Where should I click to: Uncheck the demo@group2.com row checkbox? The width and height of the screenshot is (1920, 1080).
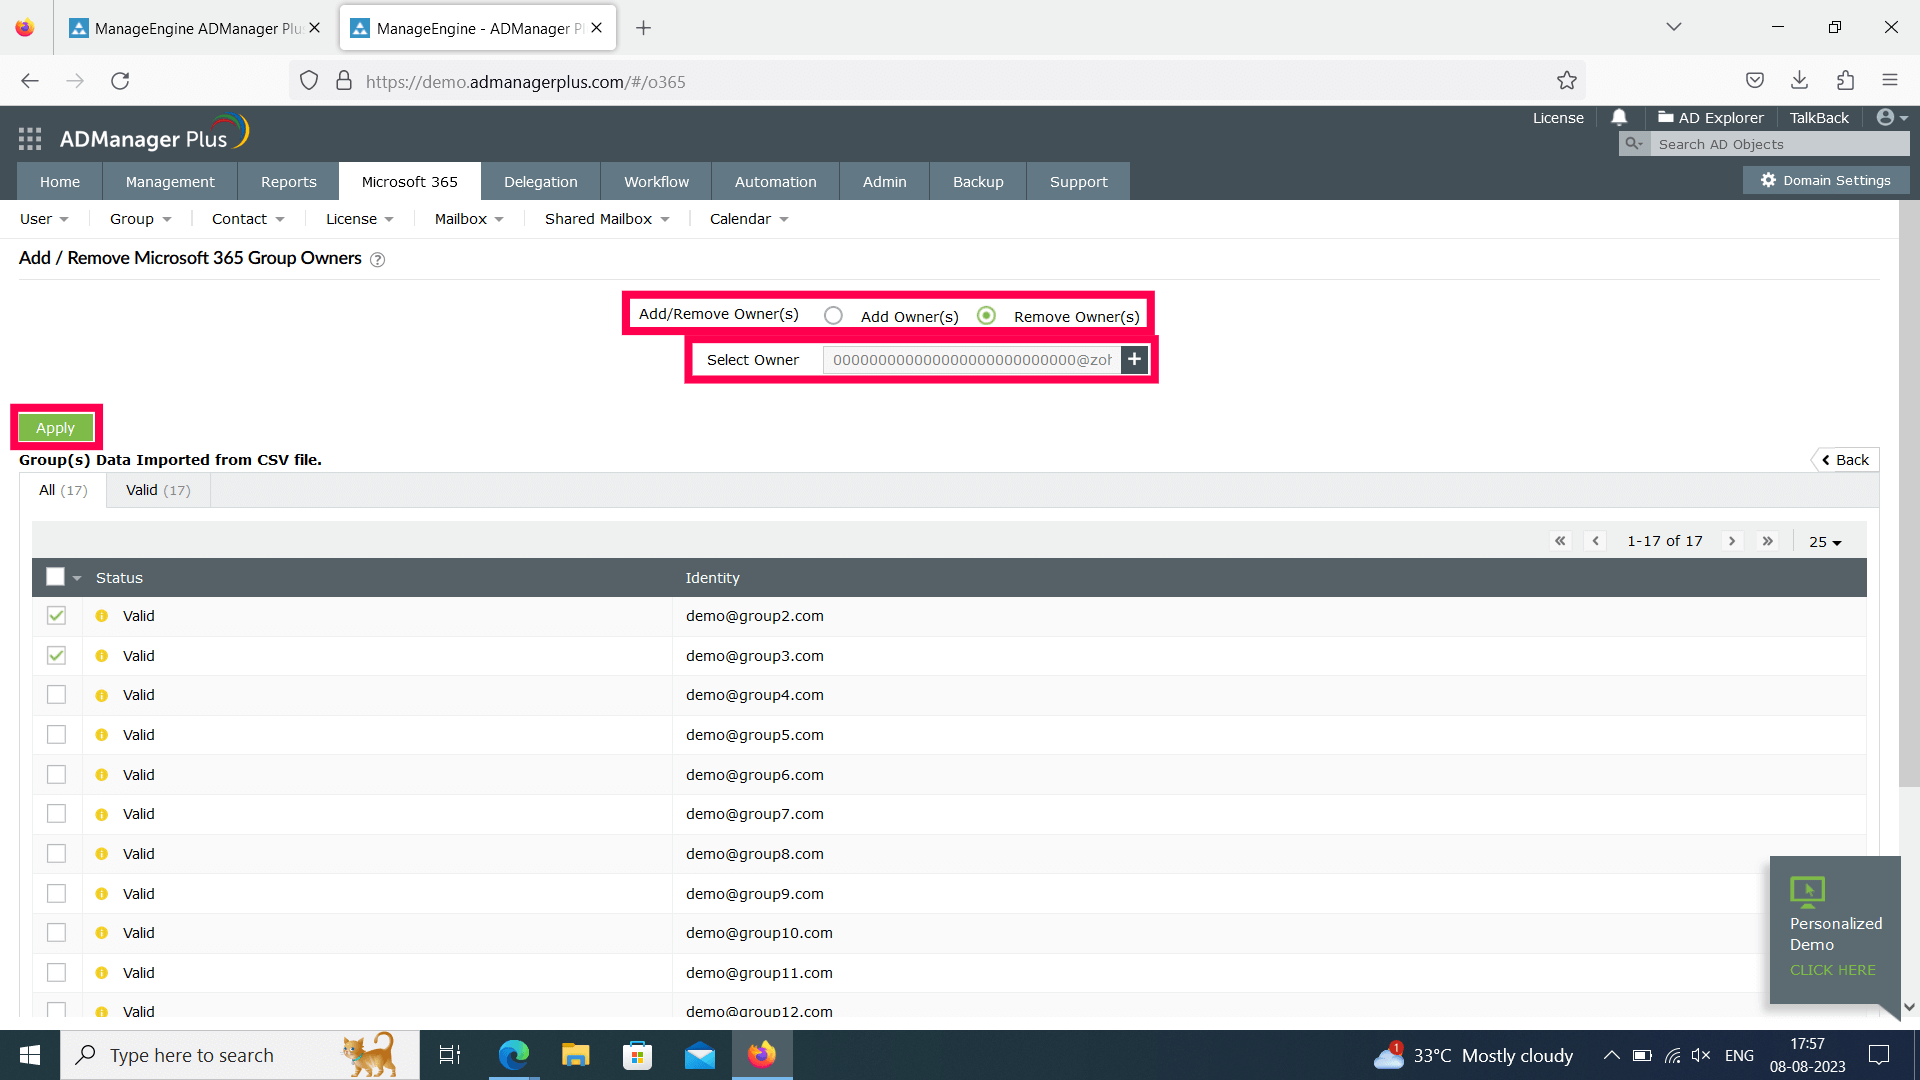[56, 616]
